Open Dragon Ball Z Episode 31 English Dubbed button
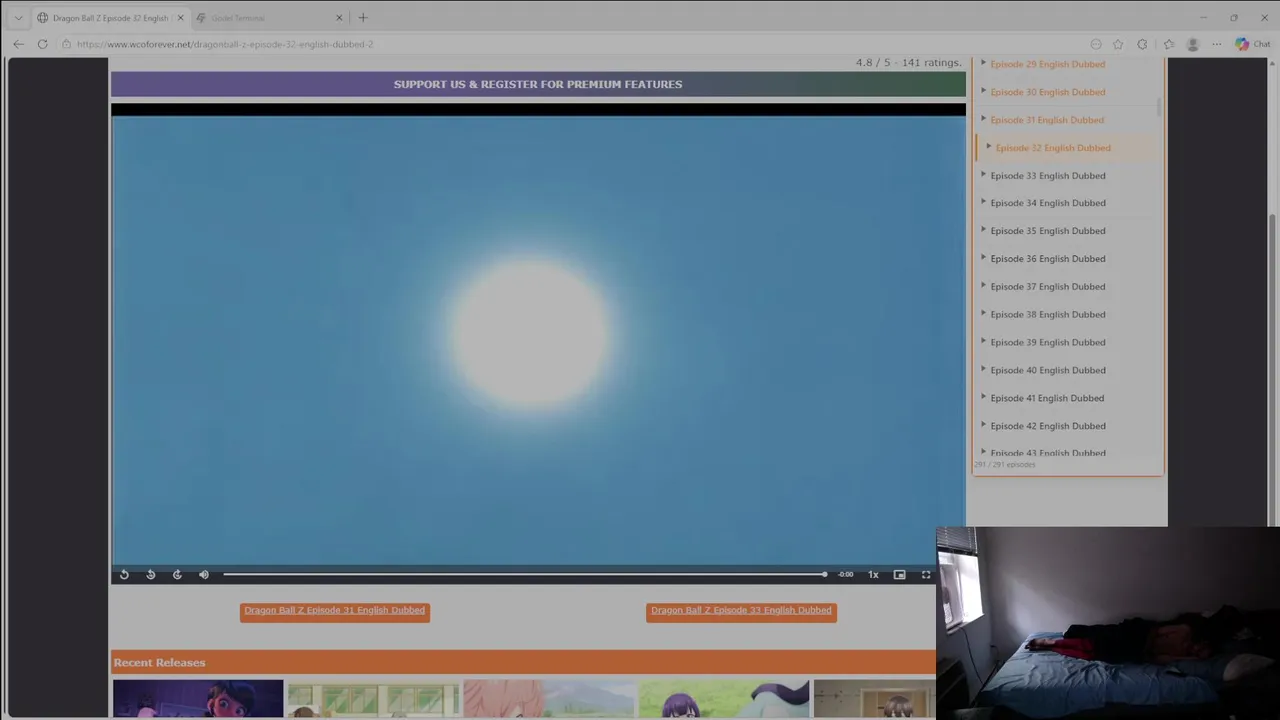 pos(335,611)
